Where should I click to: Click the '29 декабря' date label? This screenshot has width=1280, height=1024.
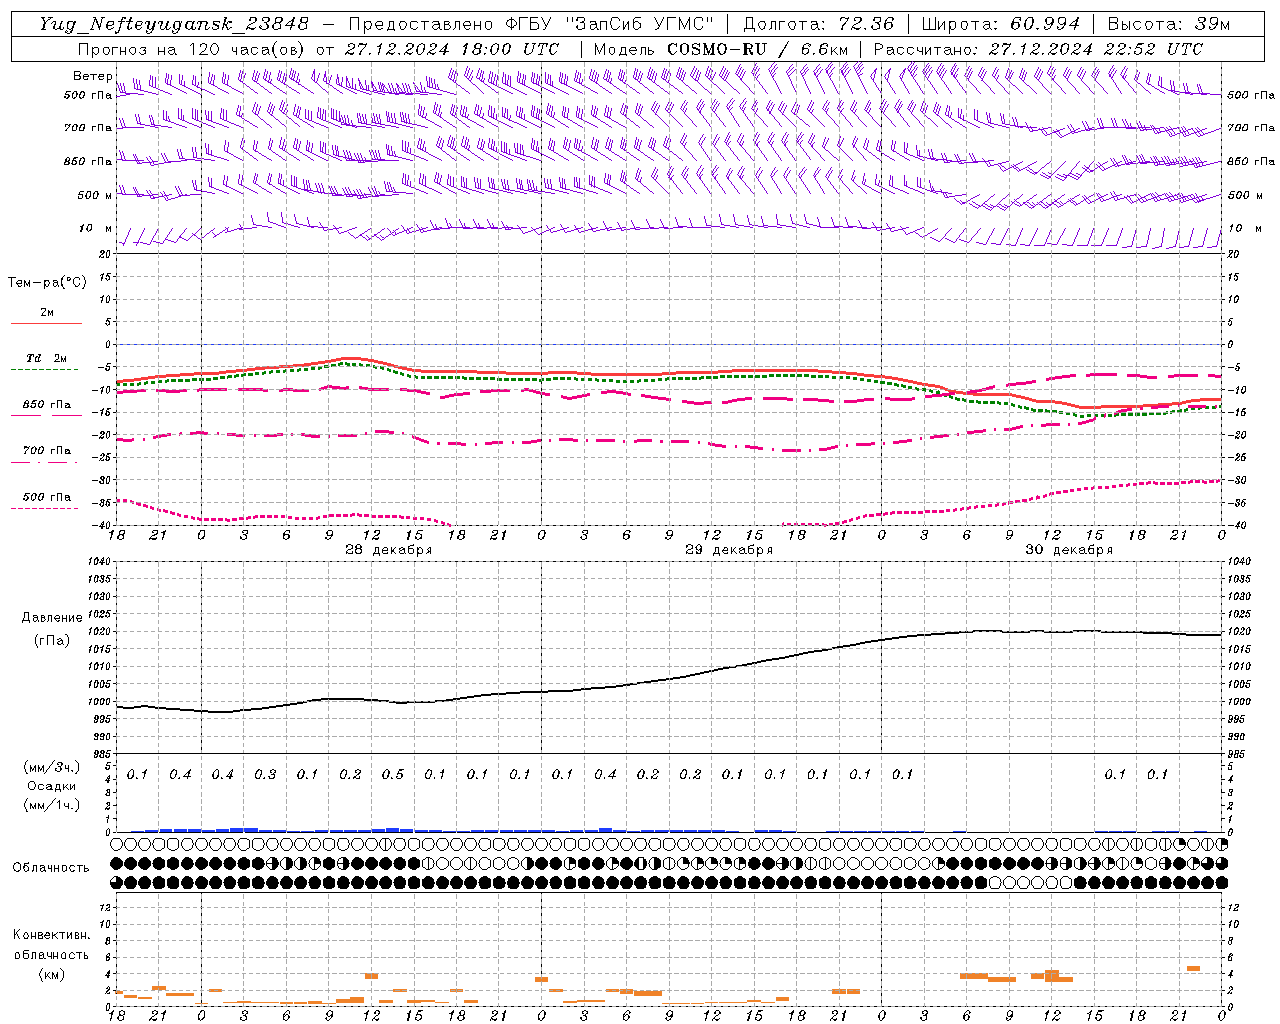point(729,550)
